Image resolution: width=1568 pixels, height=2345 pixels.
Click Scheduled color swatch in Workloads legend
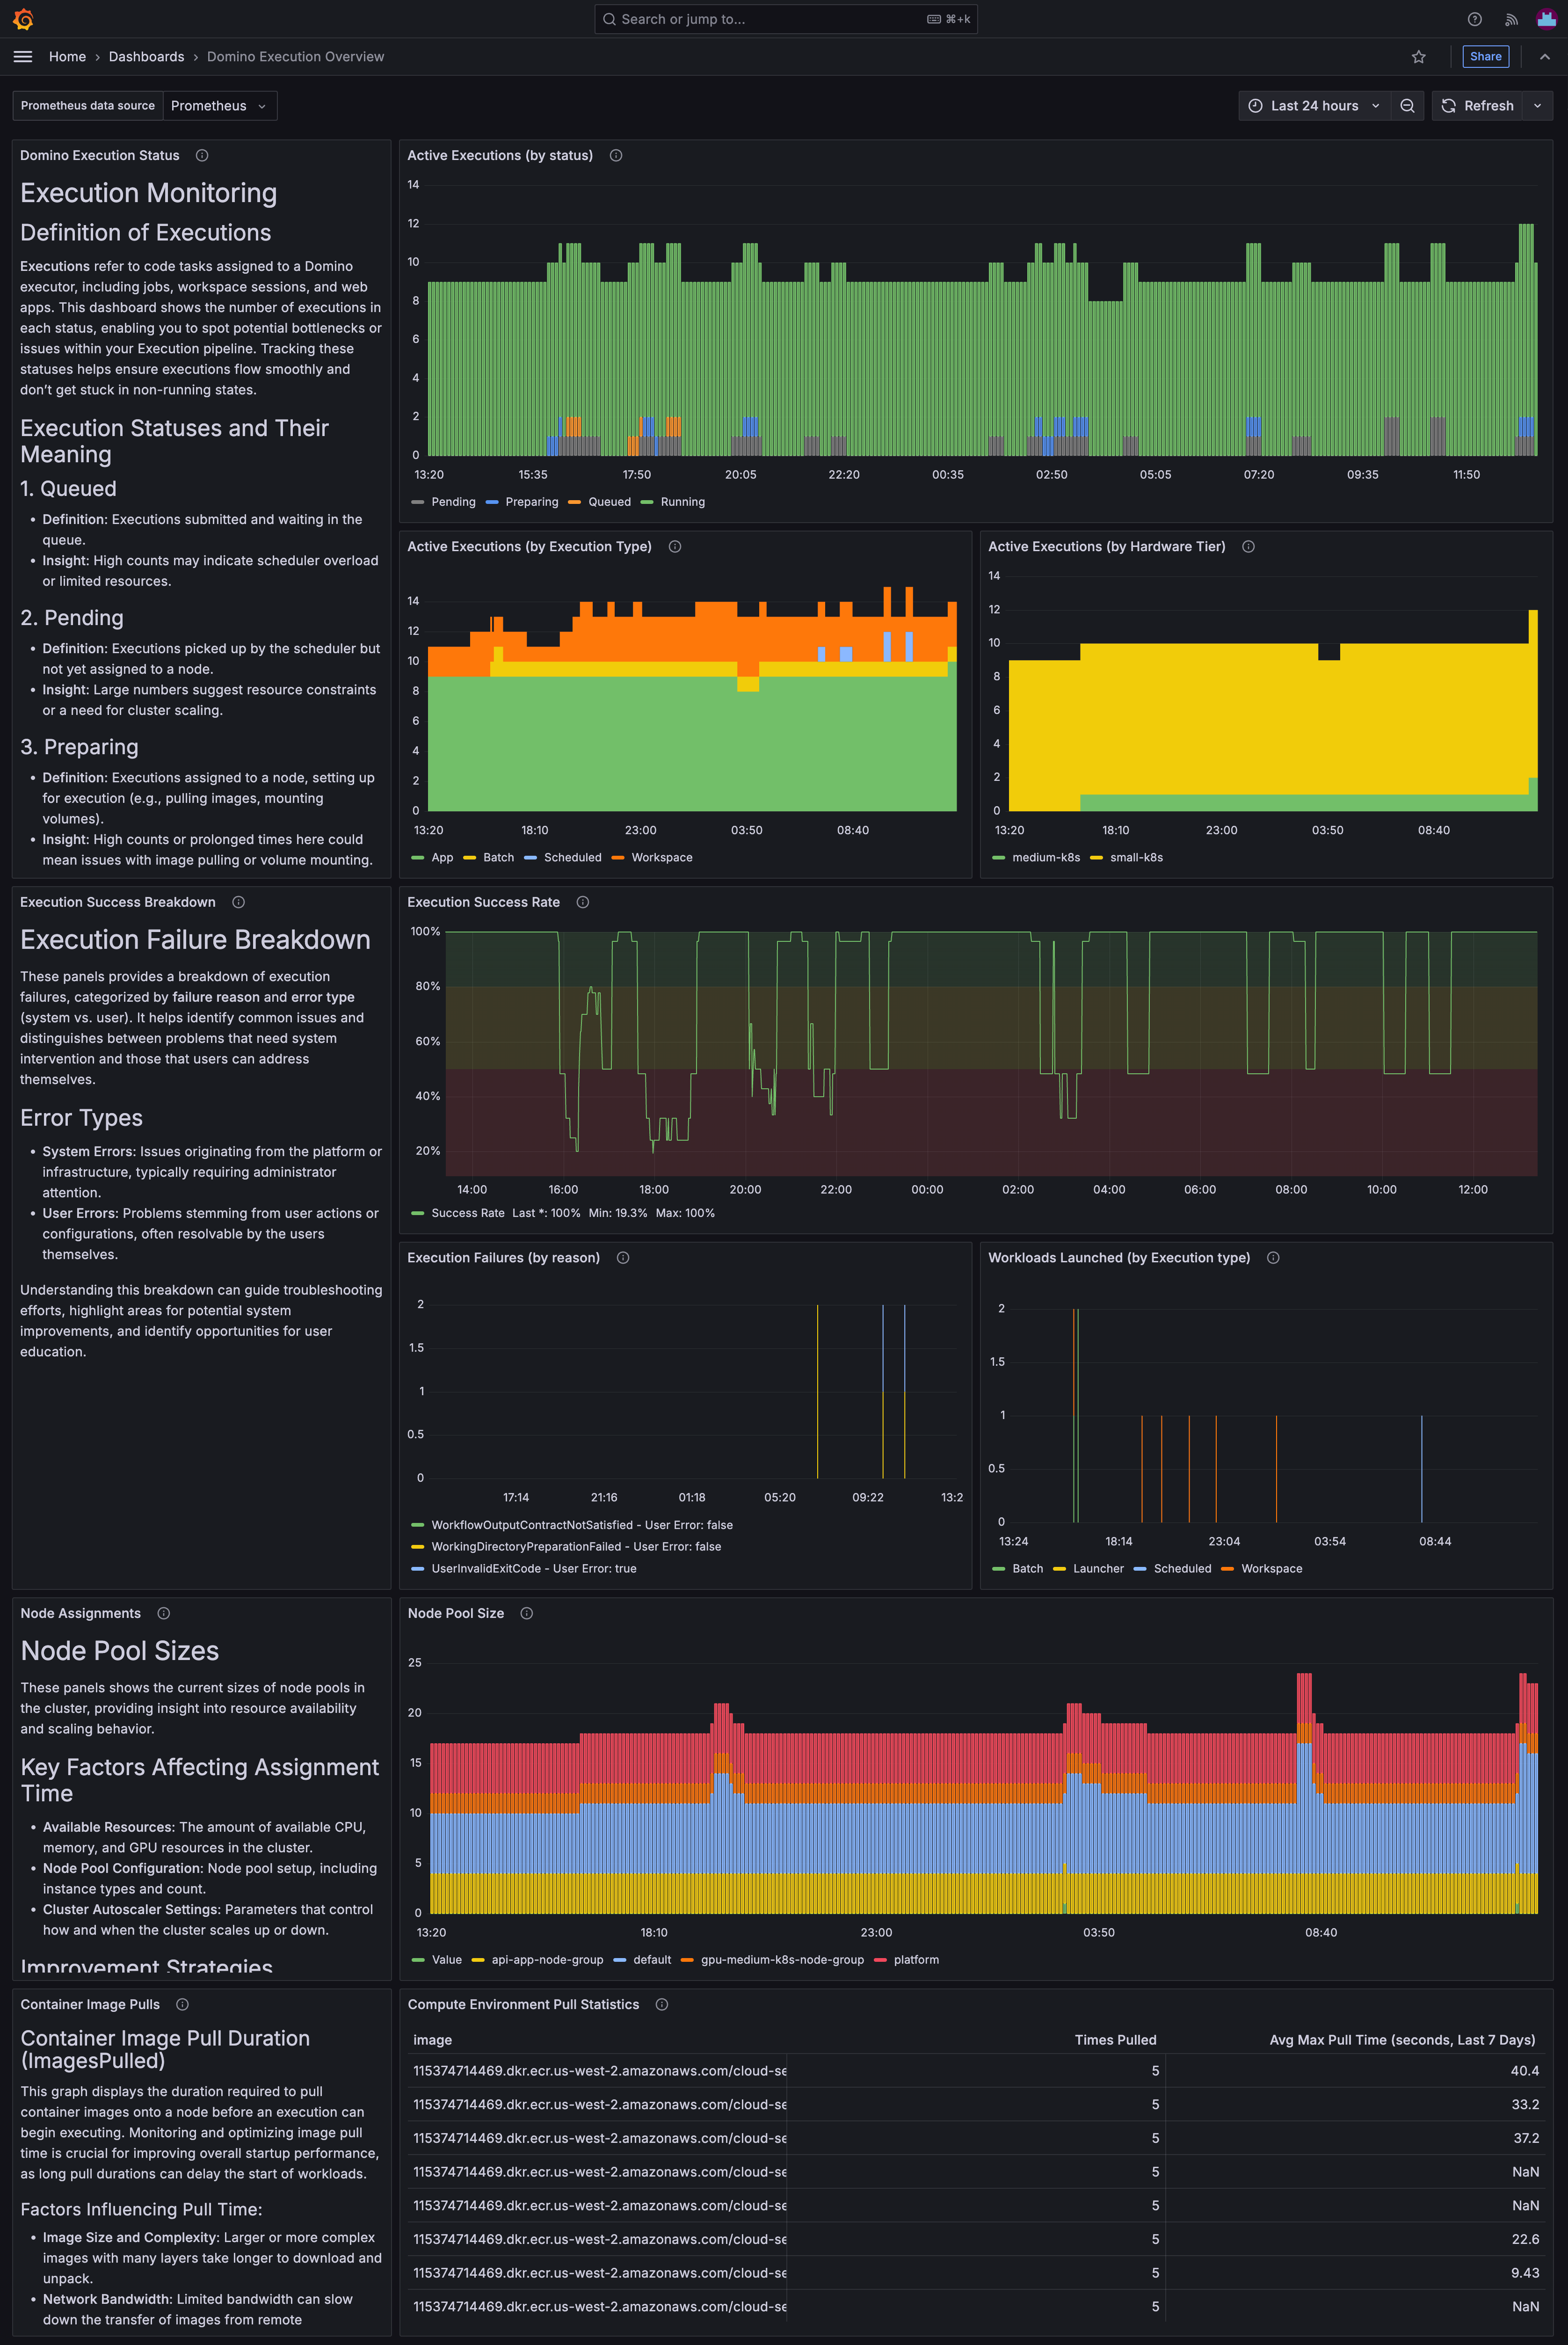coord(1140,1569)
